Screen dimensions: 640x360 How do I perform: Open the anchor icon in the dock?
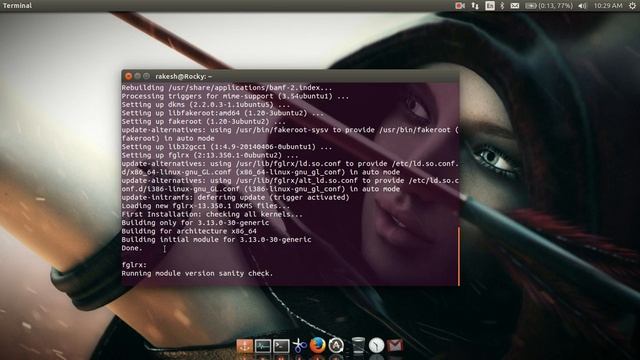[x=244, y=346]
